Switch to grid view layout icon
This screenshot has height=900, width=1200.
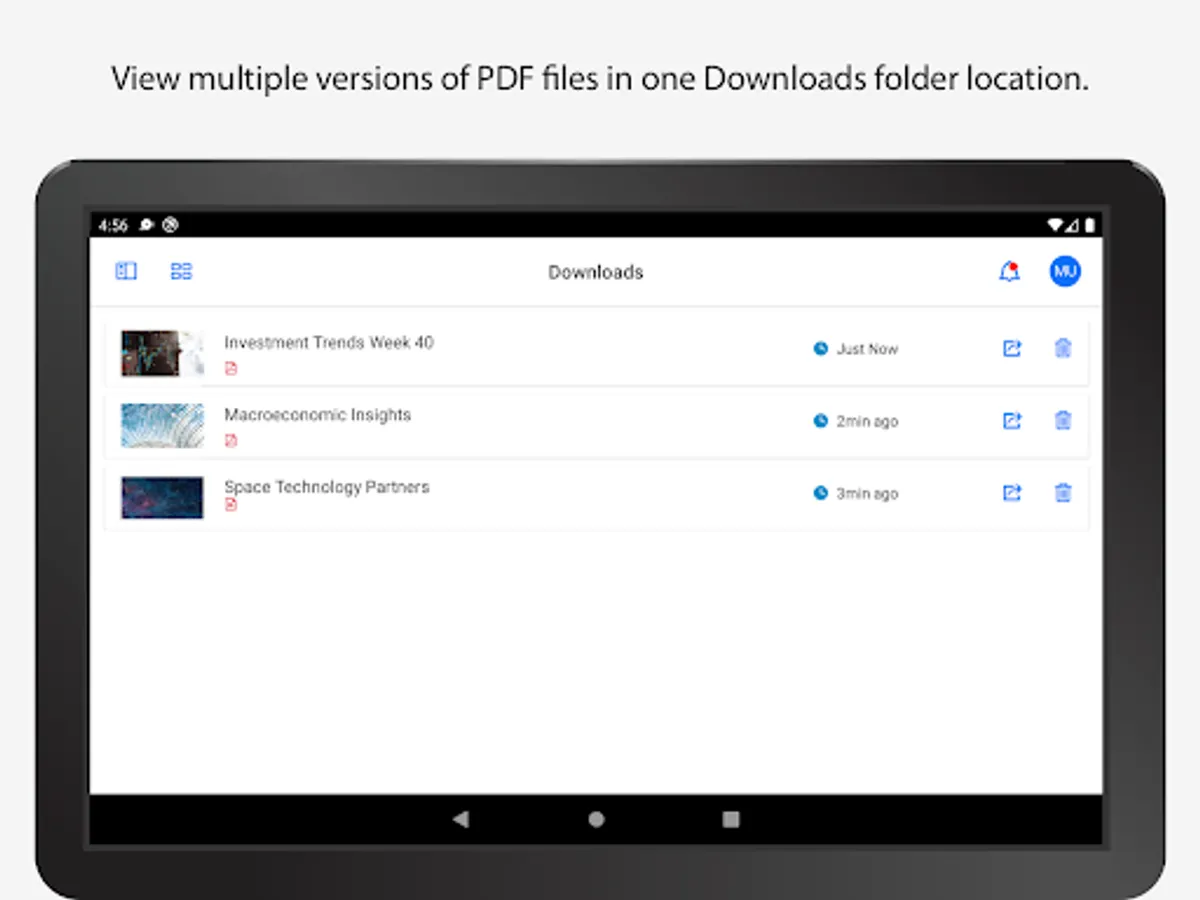pos(181,271)
